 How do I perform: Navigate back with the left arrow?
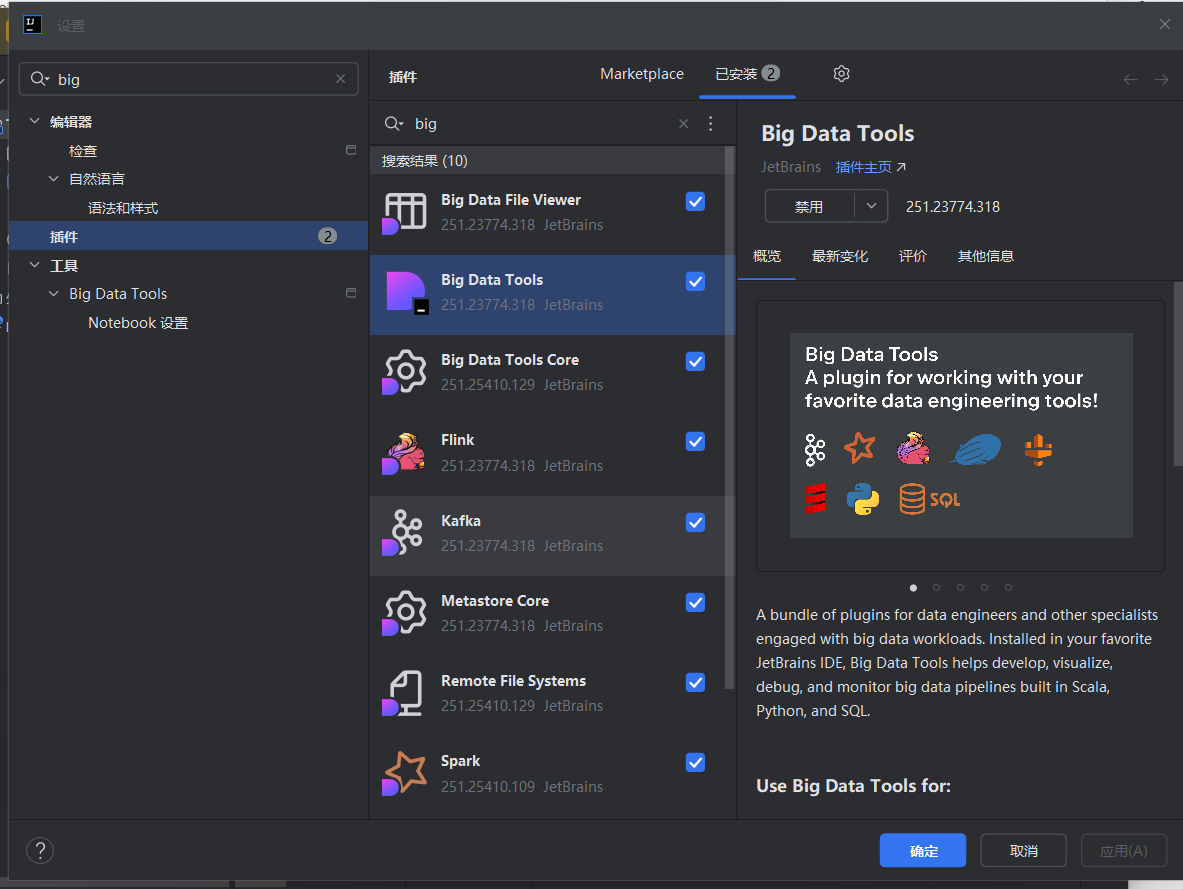point(1130,79)
